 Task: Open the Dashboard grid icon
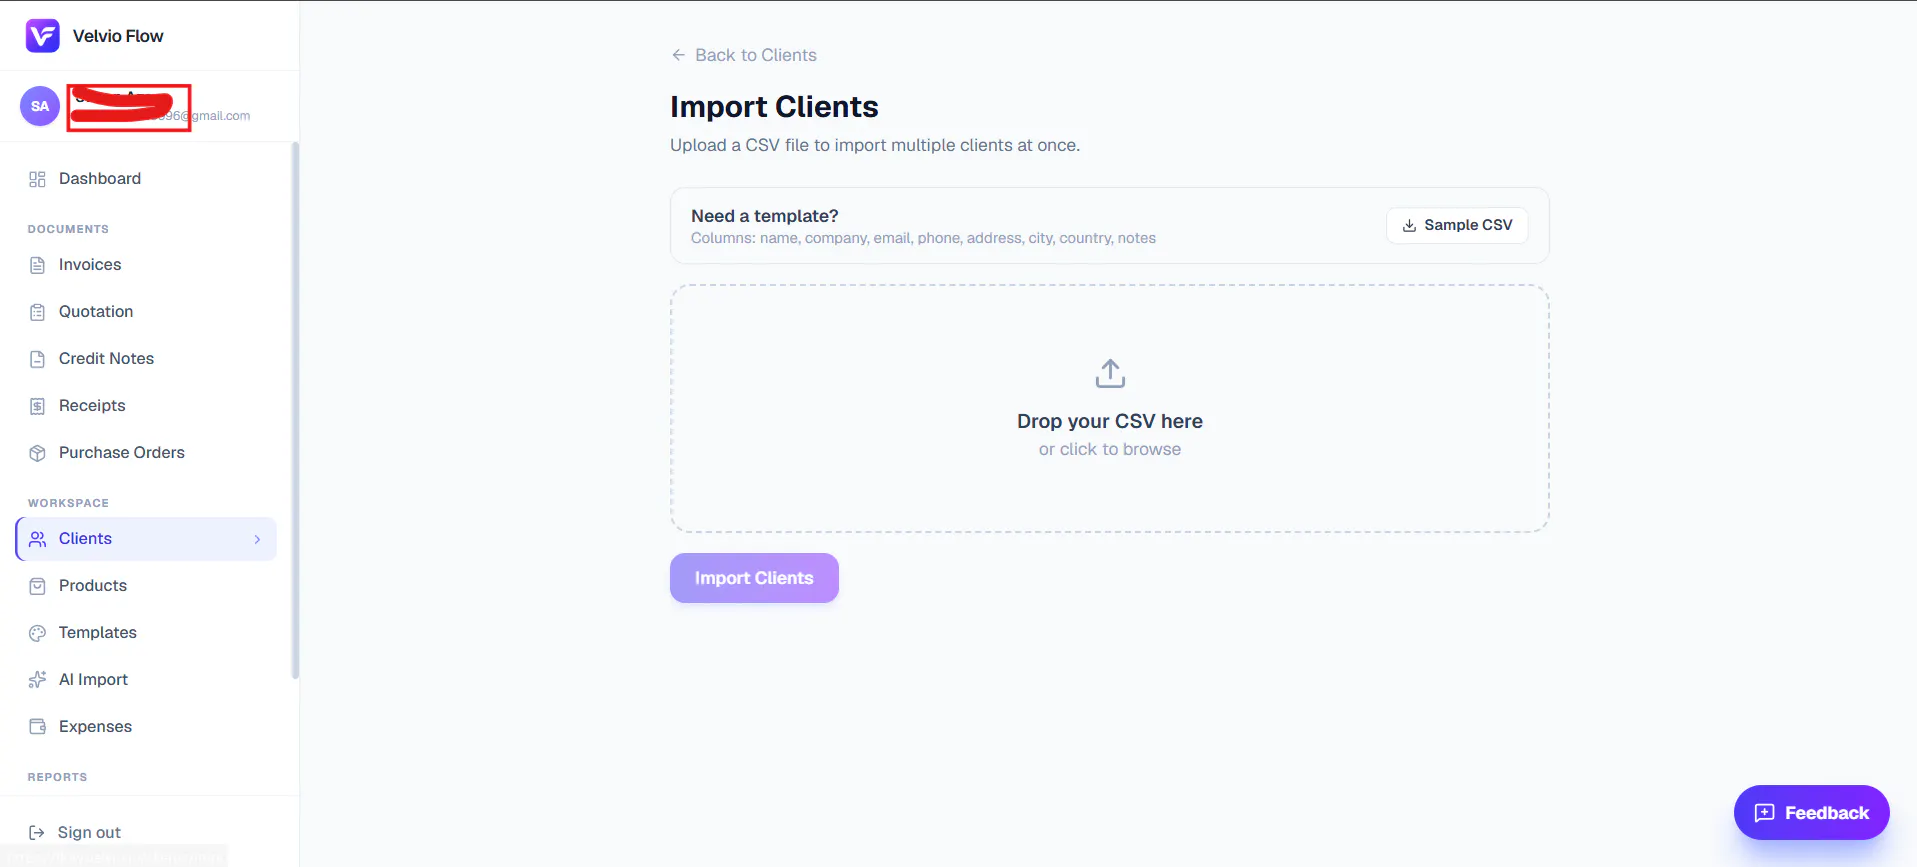[37, 179]
